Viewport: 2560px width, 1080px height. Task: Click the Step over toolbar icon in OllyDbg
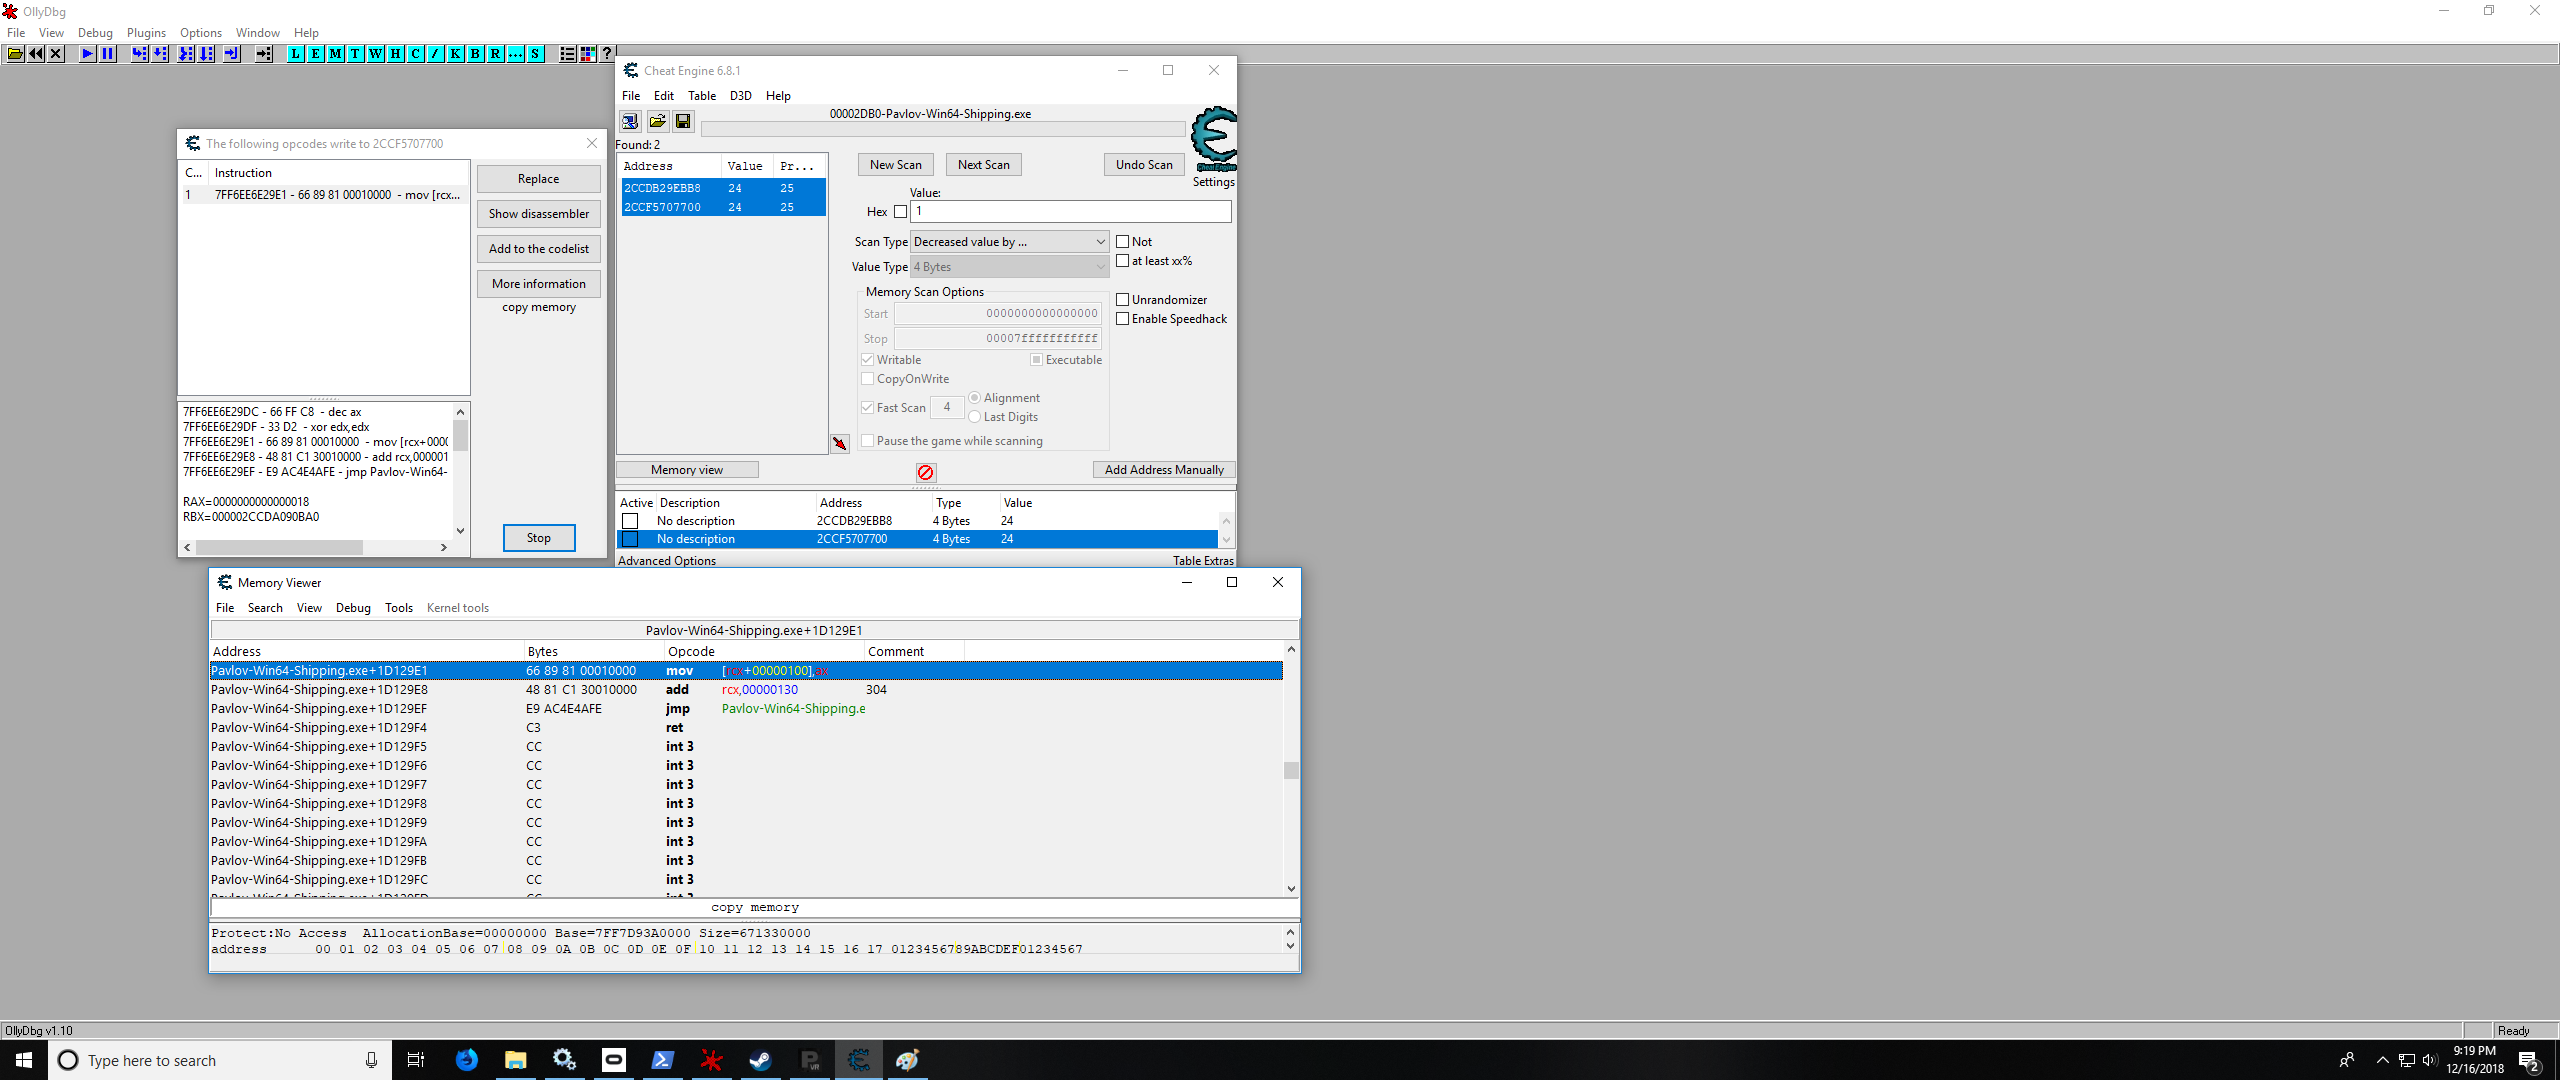point(160,54)
